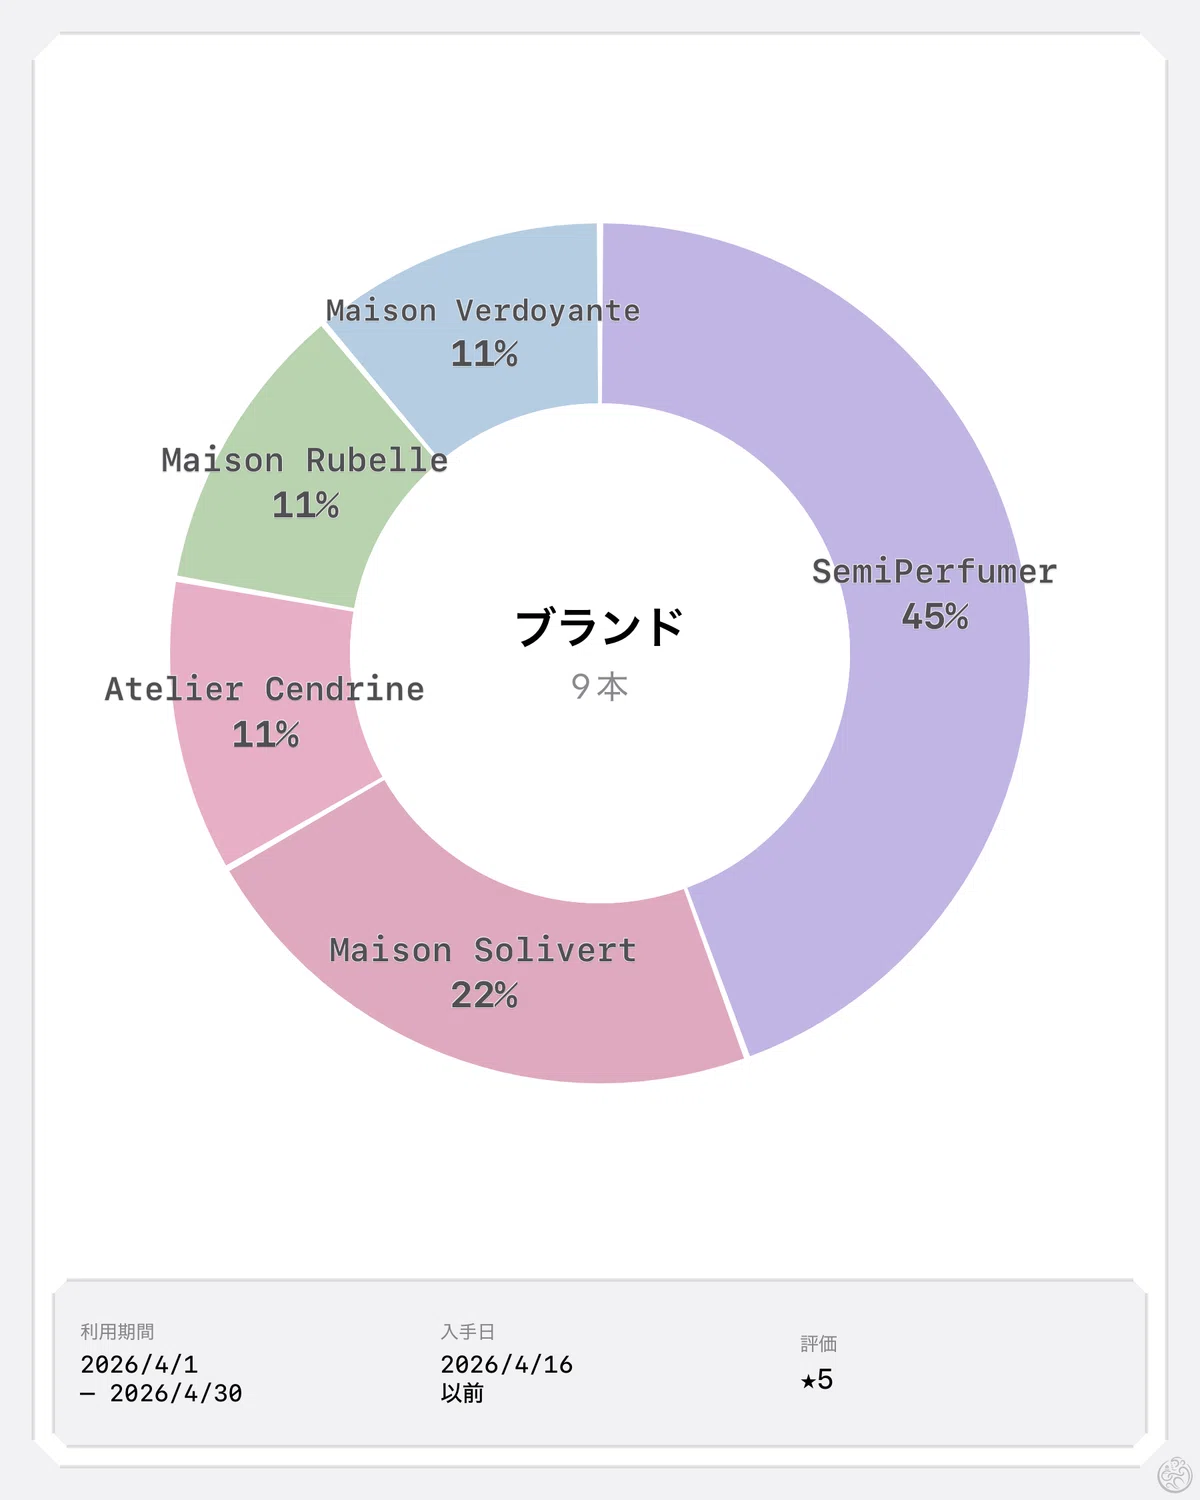Image resolution: width=1200 pixels, height=1500 pixels.
Task: Tap the 45% percentage label
Action: [935, 616]
